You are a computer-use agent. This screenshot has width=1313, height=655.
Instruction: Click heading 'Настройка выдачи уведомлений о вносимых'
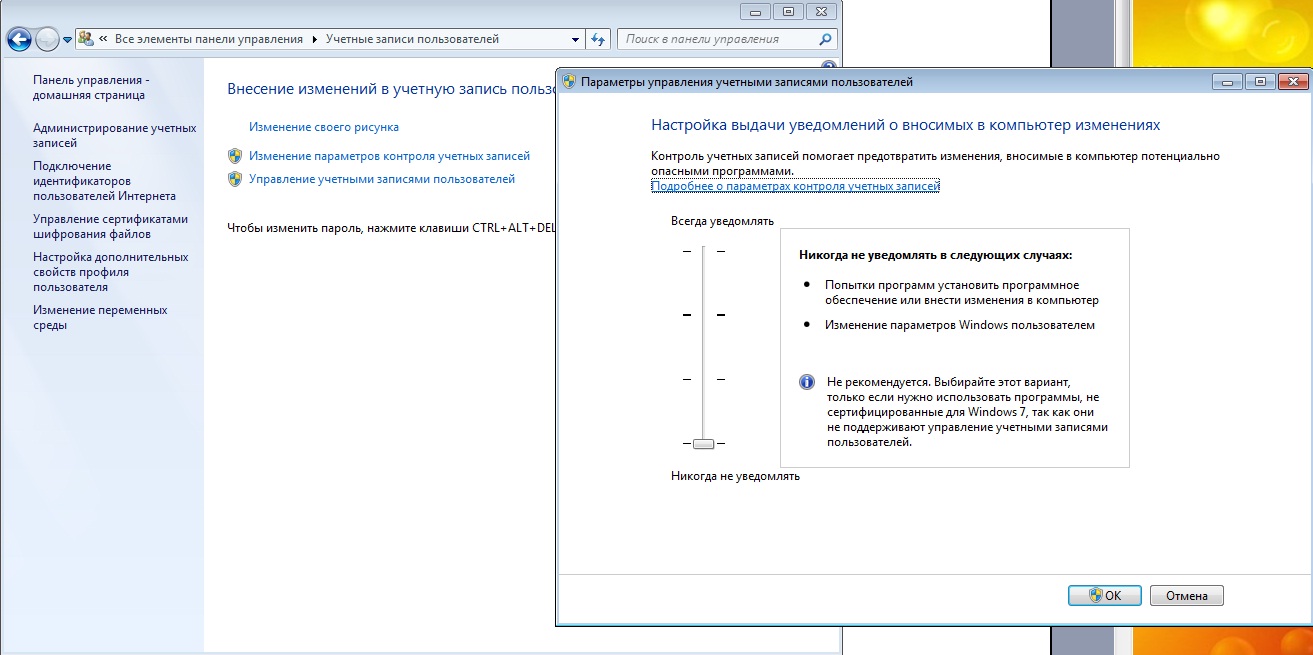tap(906, 126)
